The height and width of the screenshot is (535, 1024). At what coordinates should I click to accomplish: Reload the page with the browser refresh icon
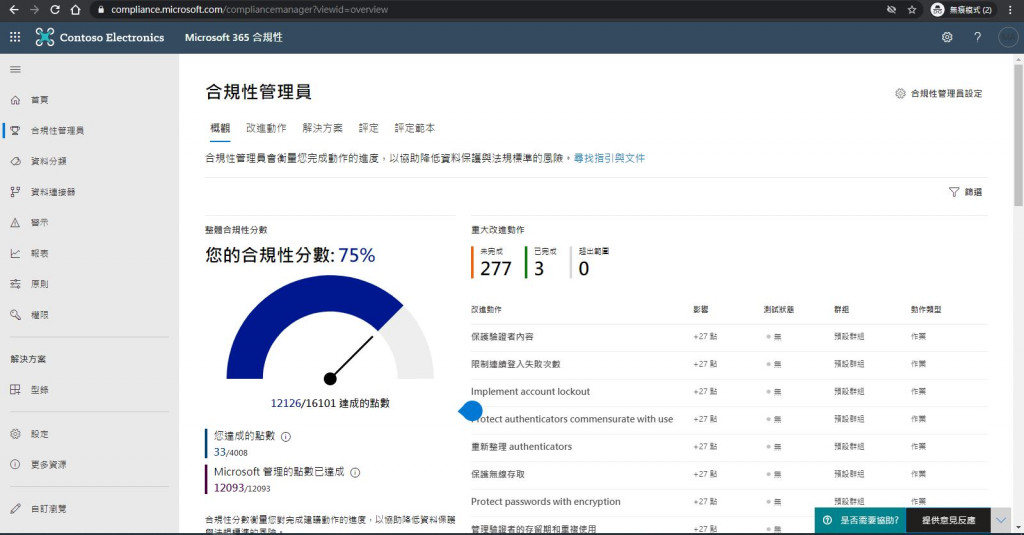coord(55,10)
